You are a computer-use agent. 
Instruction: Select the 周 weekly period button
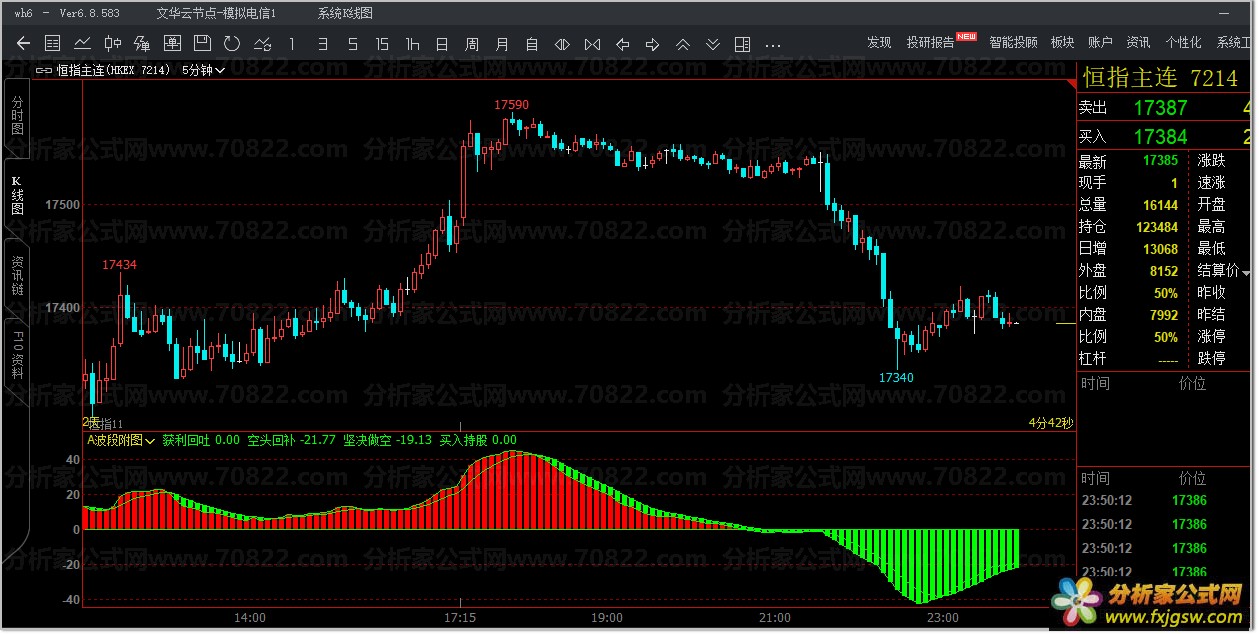click(472, 44)
